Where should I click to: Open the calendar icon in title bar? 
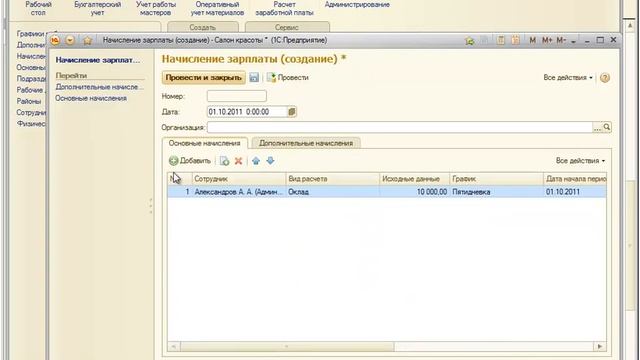tap(516, 40)
